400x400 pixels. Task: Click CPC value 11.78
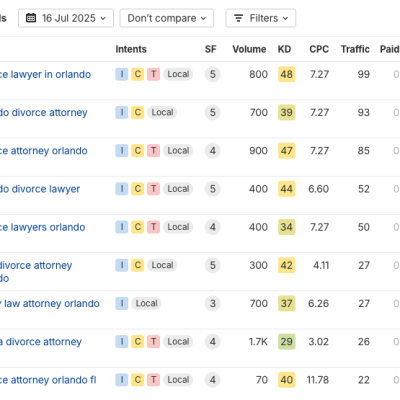[x=318, y=380]
